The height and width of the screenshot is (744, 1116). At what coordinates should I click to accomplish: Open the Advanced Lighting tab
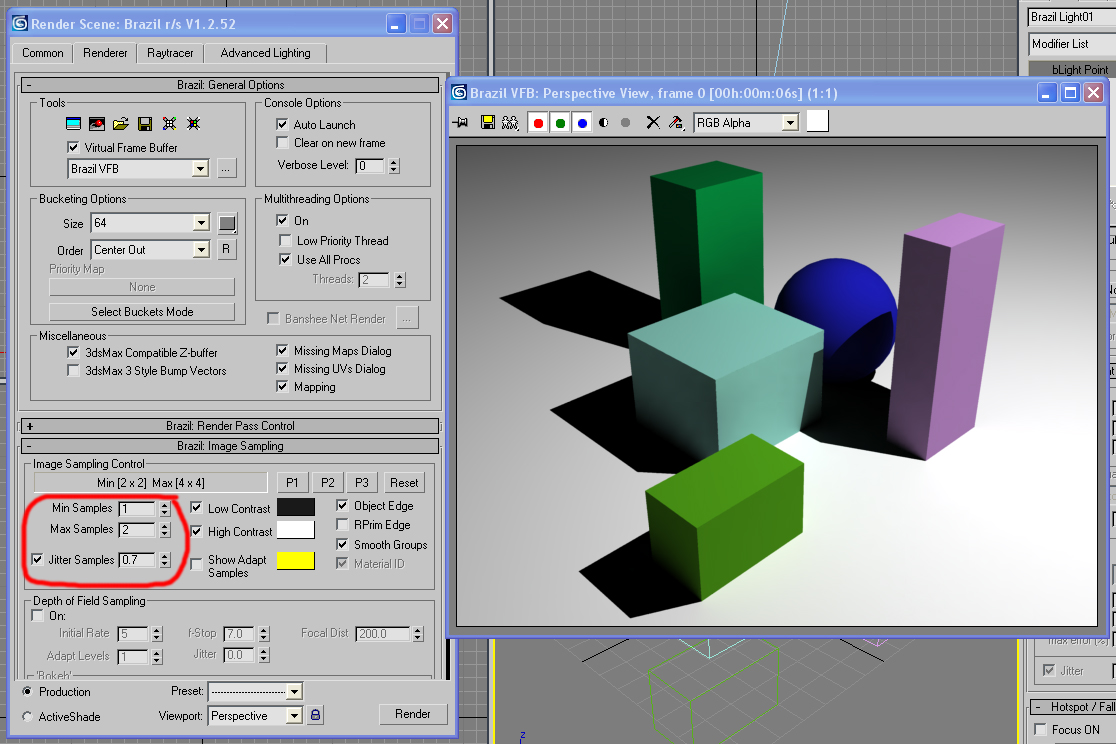(x=265, y=53)
